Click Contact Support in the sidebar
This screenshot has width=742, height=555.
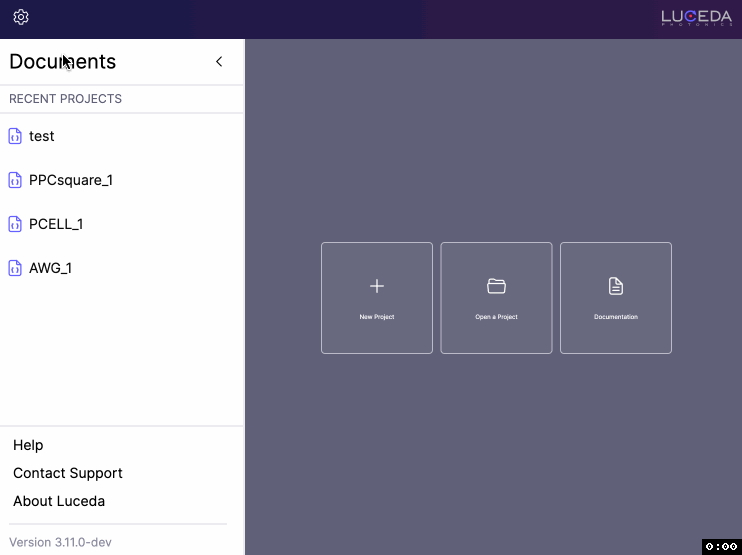[x=68, y=473]
